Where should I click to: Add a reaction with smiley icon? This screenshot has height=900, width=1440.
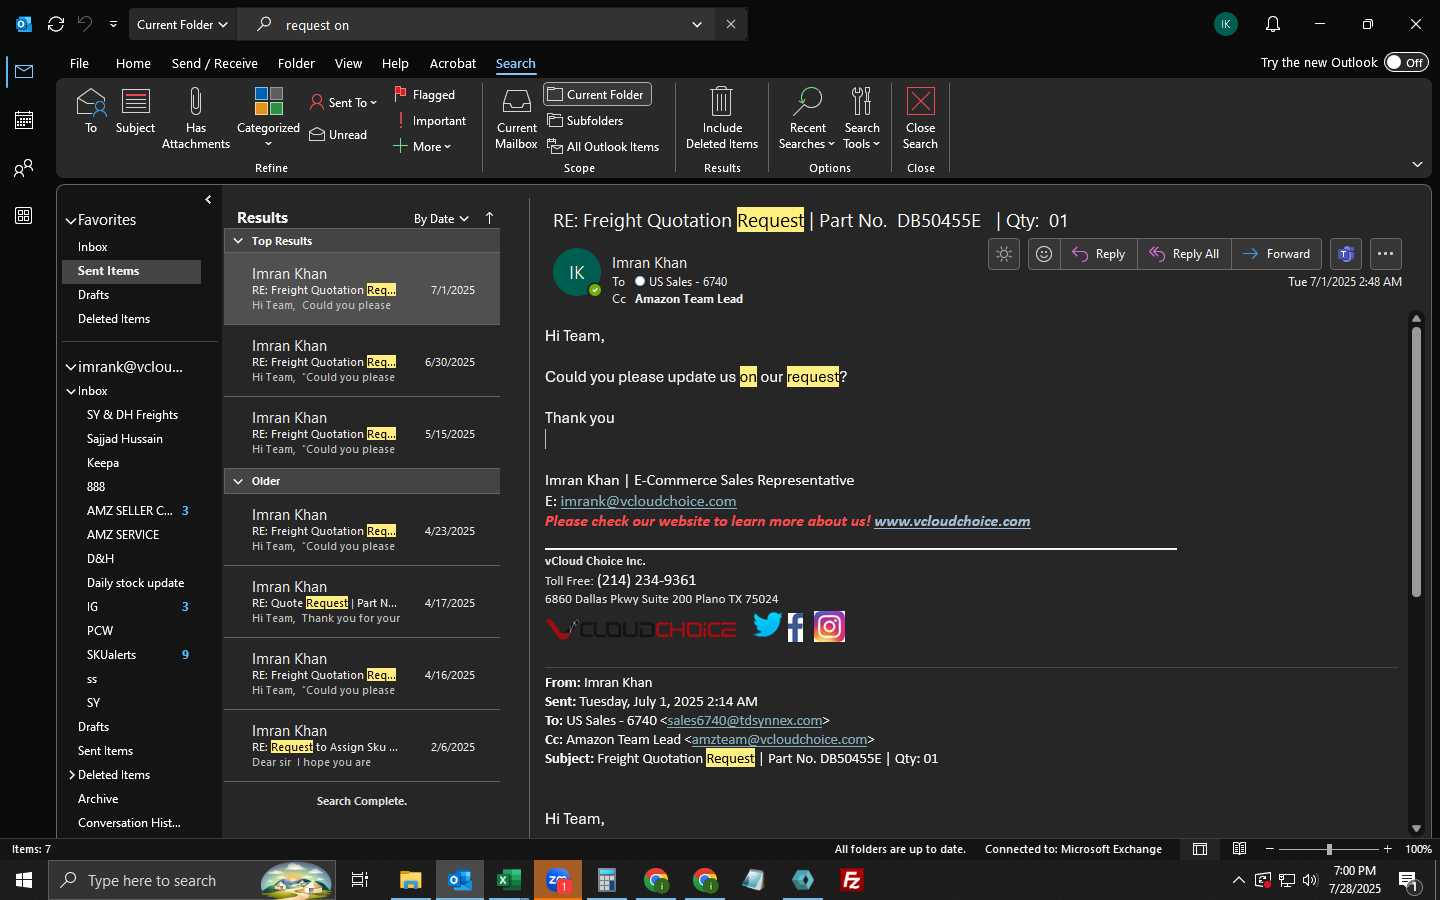[x=1044, y=254]
